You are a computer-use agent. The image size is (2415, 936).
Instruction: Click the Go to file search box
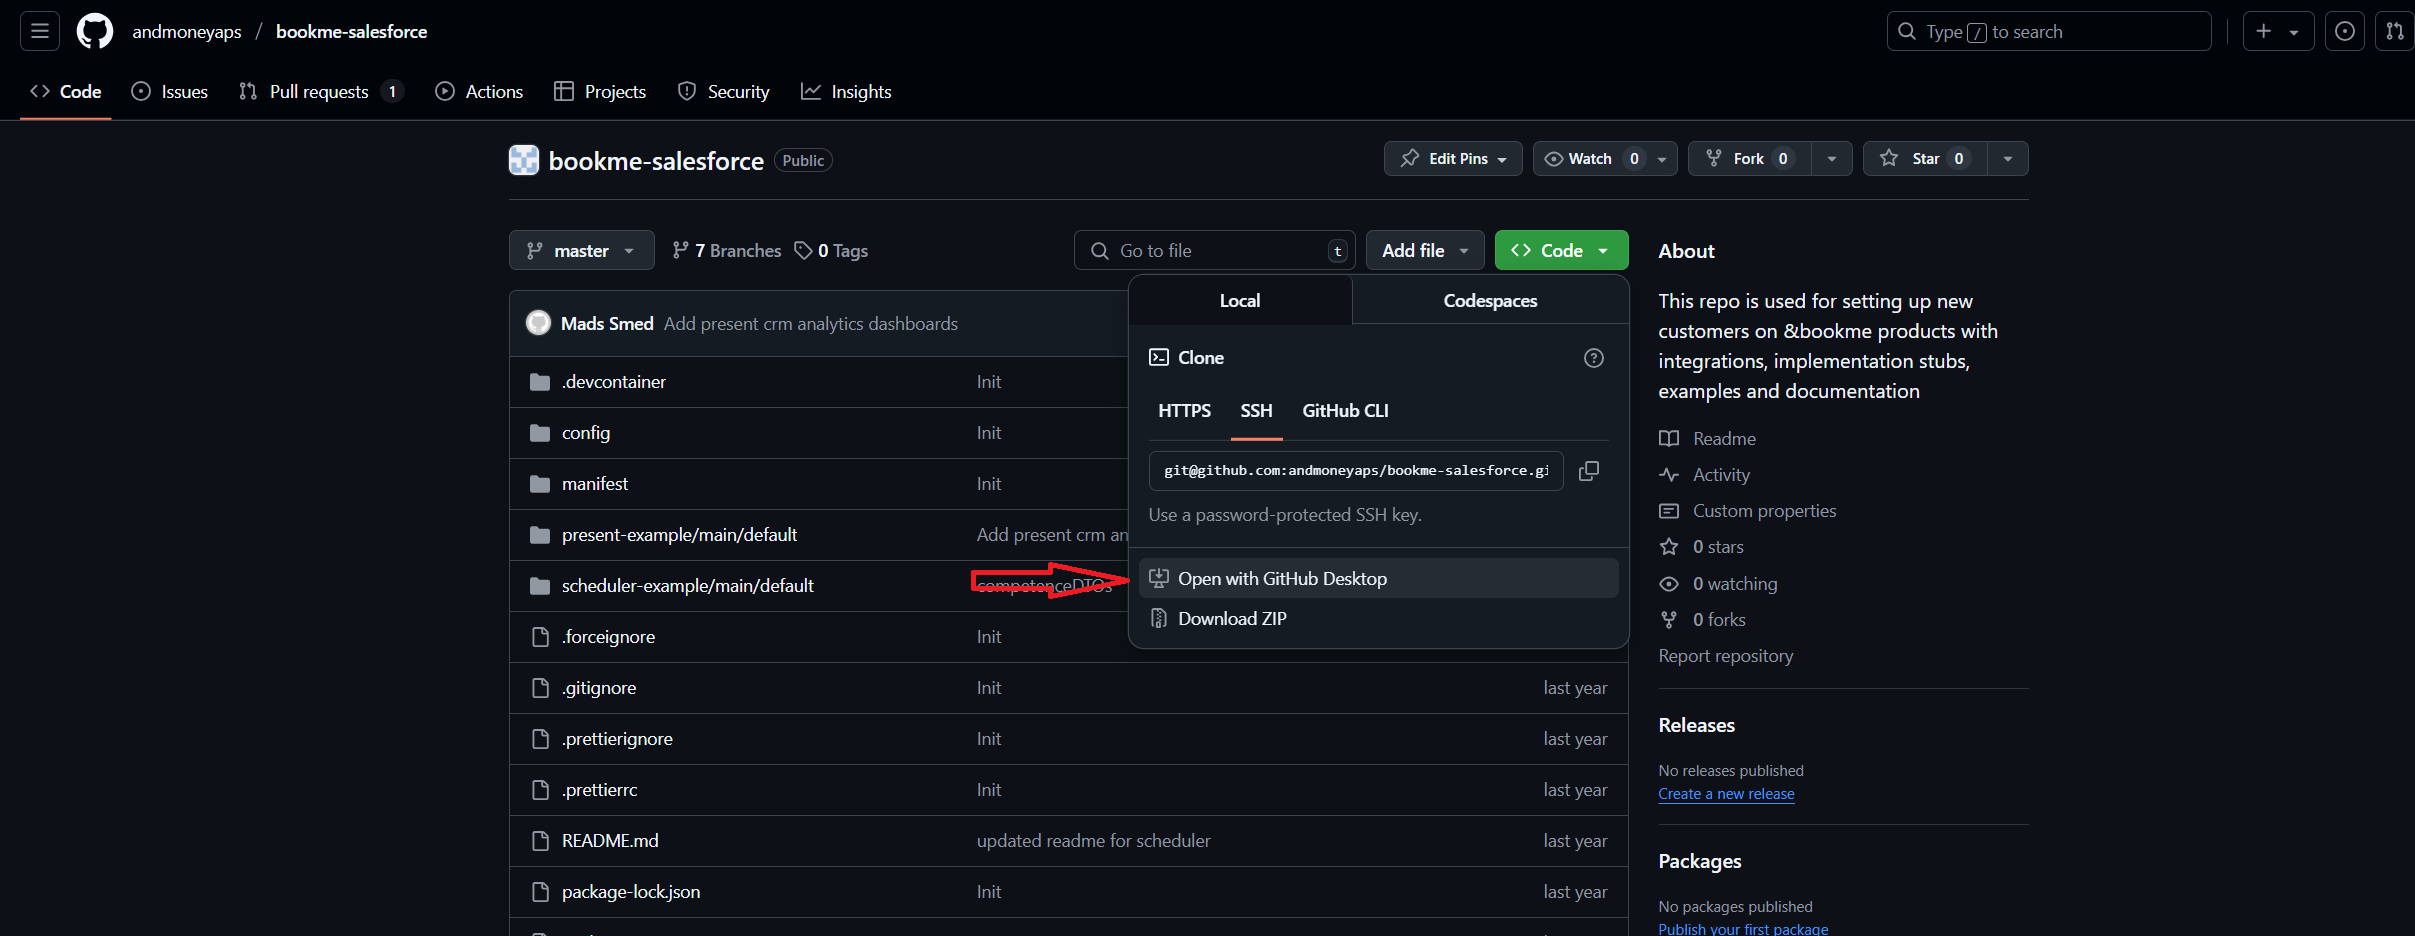pyautogui.click(x=1214, y=250)
